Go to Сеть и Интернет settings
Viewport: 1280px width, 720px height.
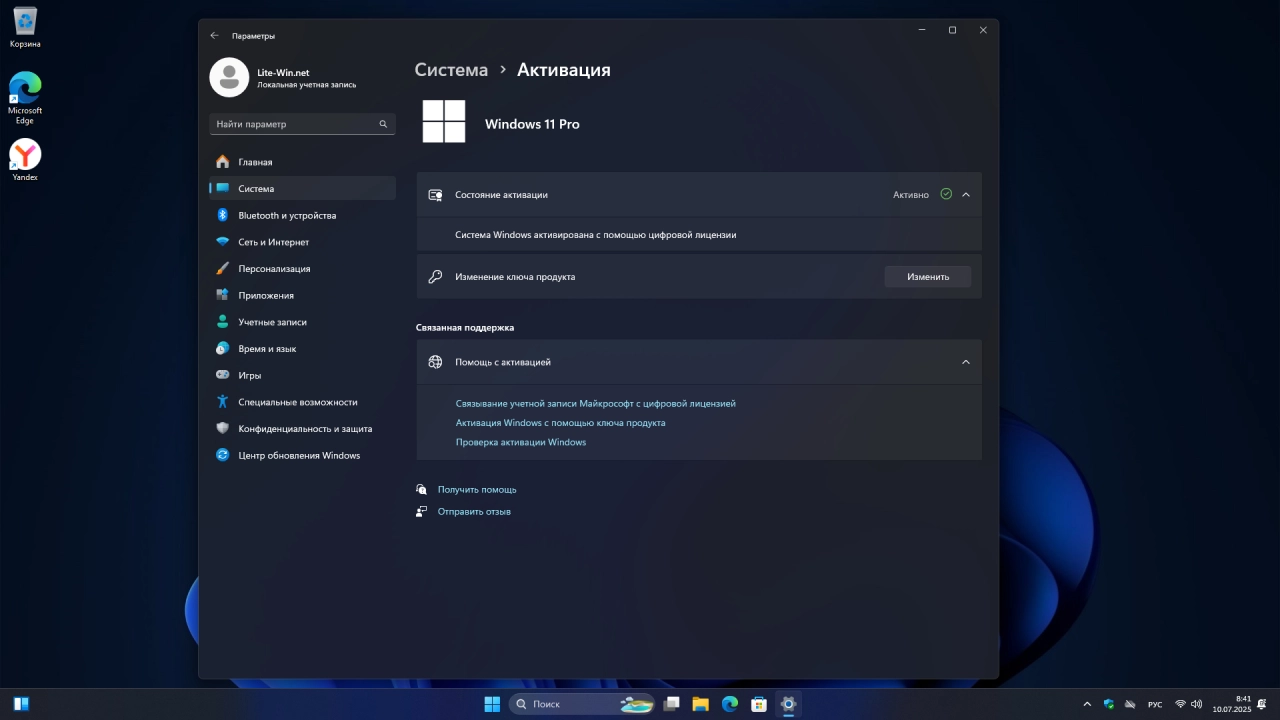pos(302,242)
